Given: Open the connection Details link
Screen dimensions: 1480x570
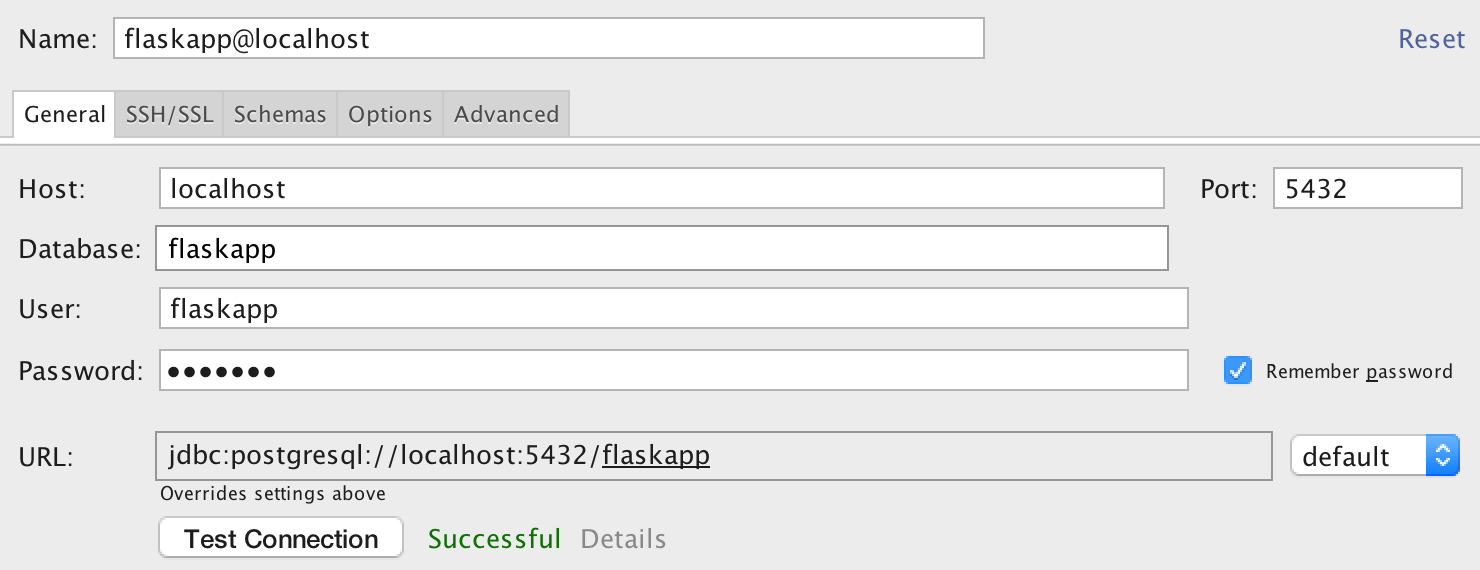Looking at the screenshot, I should 623,539.
